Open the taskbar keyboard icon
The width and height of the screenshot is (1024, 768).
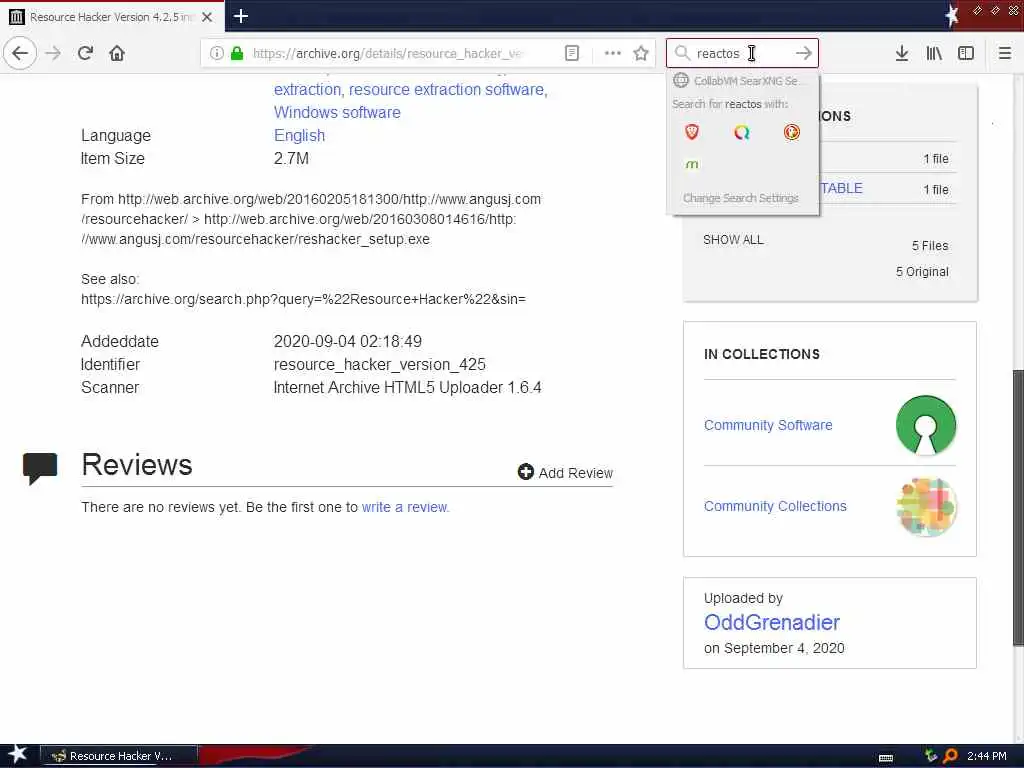tap(886, 757)
